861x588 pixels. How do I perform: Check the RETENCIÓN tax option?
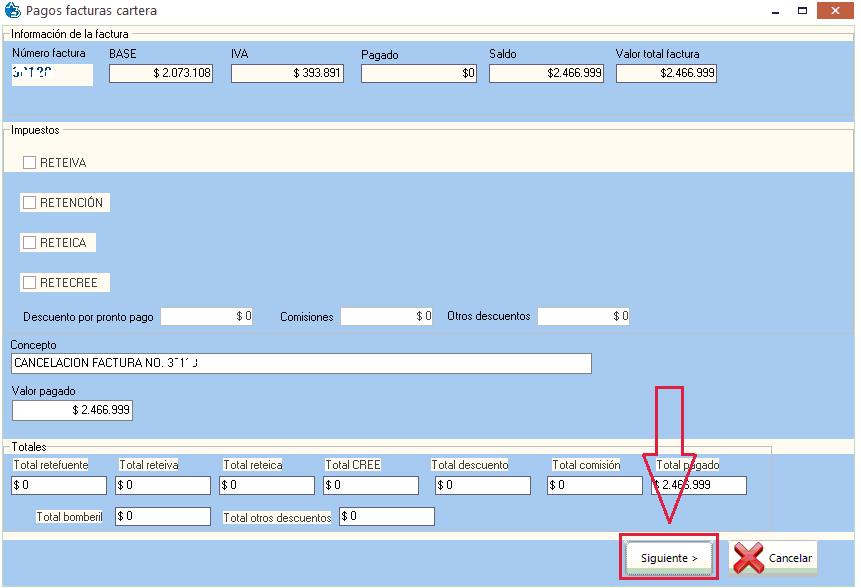tap(30, 203)
